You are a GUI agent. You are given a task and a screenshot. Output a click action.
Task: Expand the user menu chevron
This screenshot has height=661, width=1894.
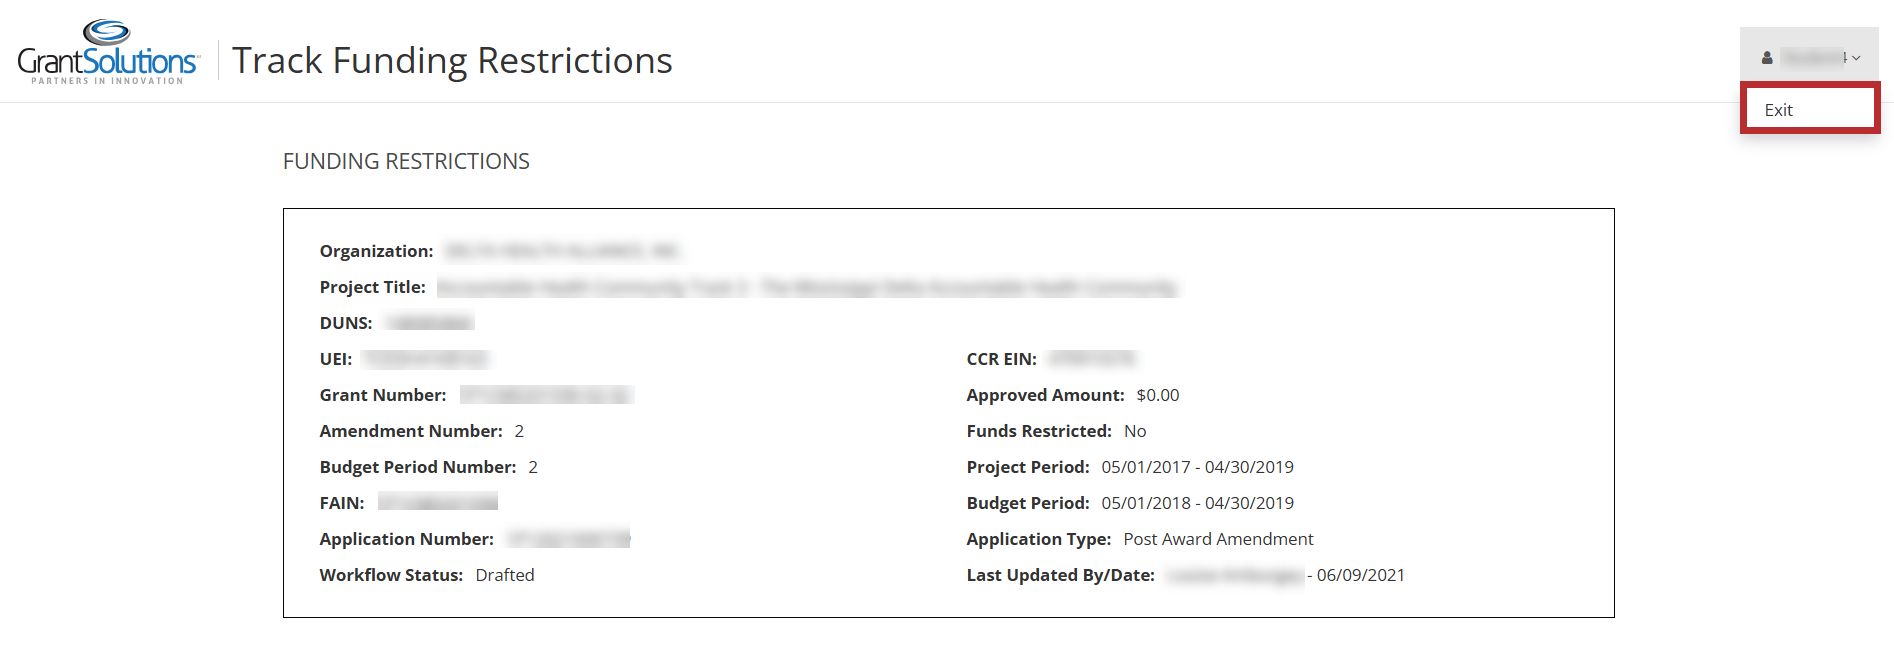click(x=1856, y=58)
